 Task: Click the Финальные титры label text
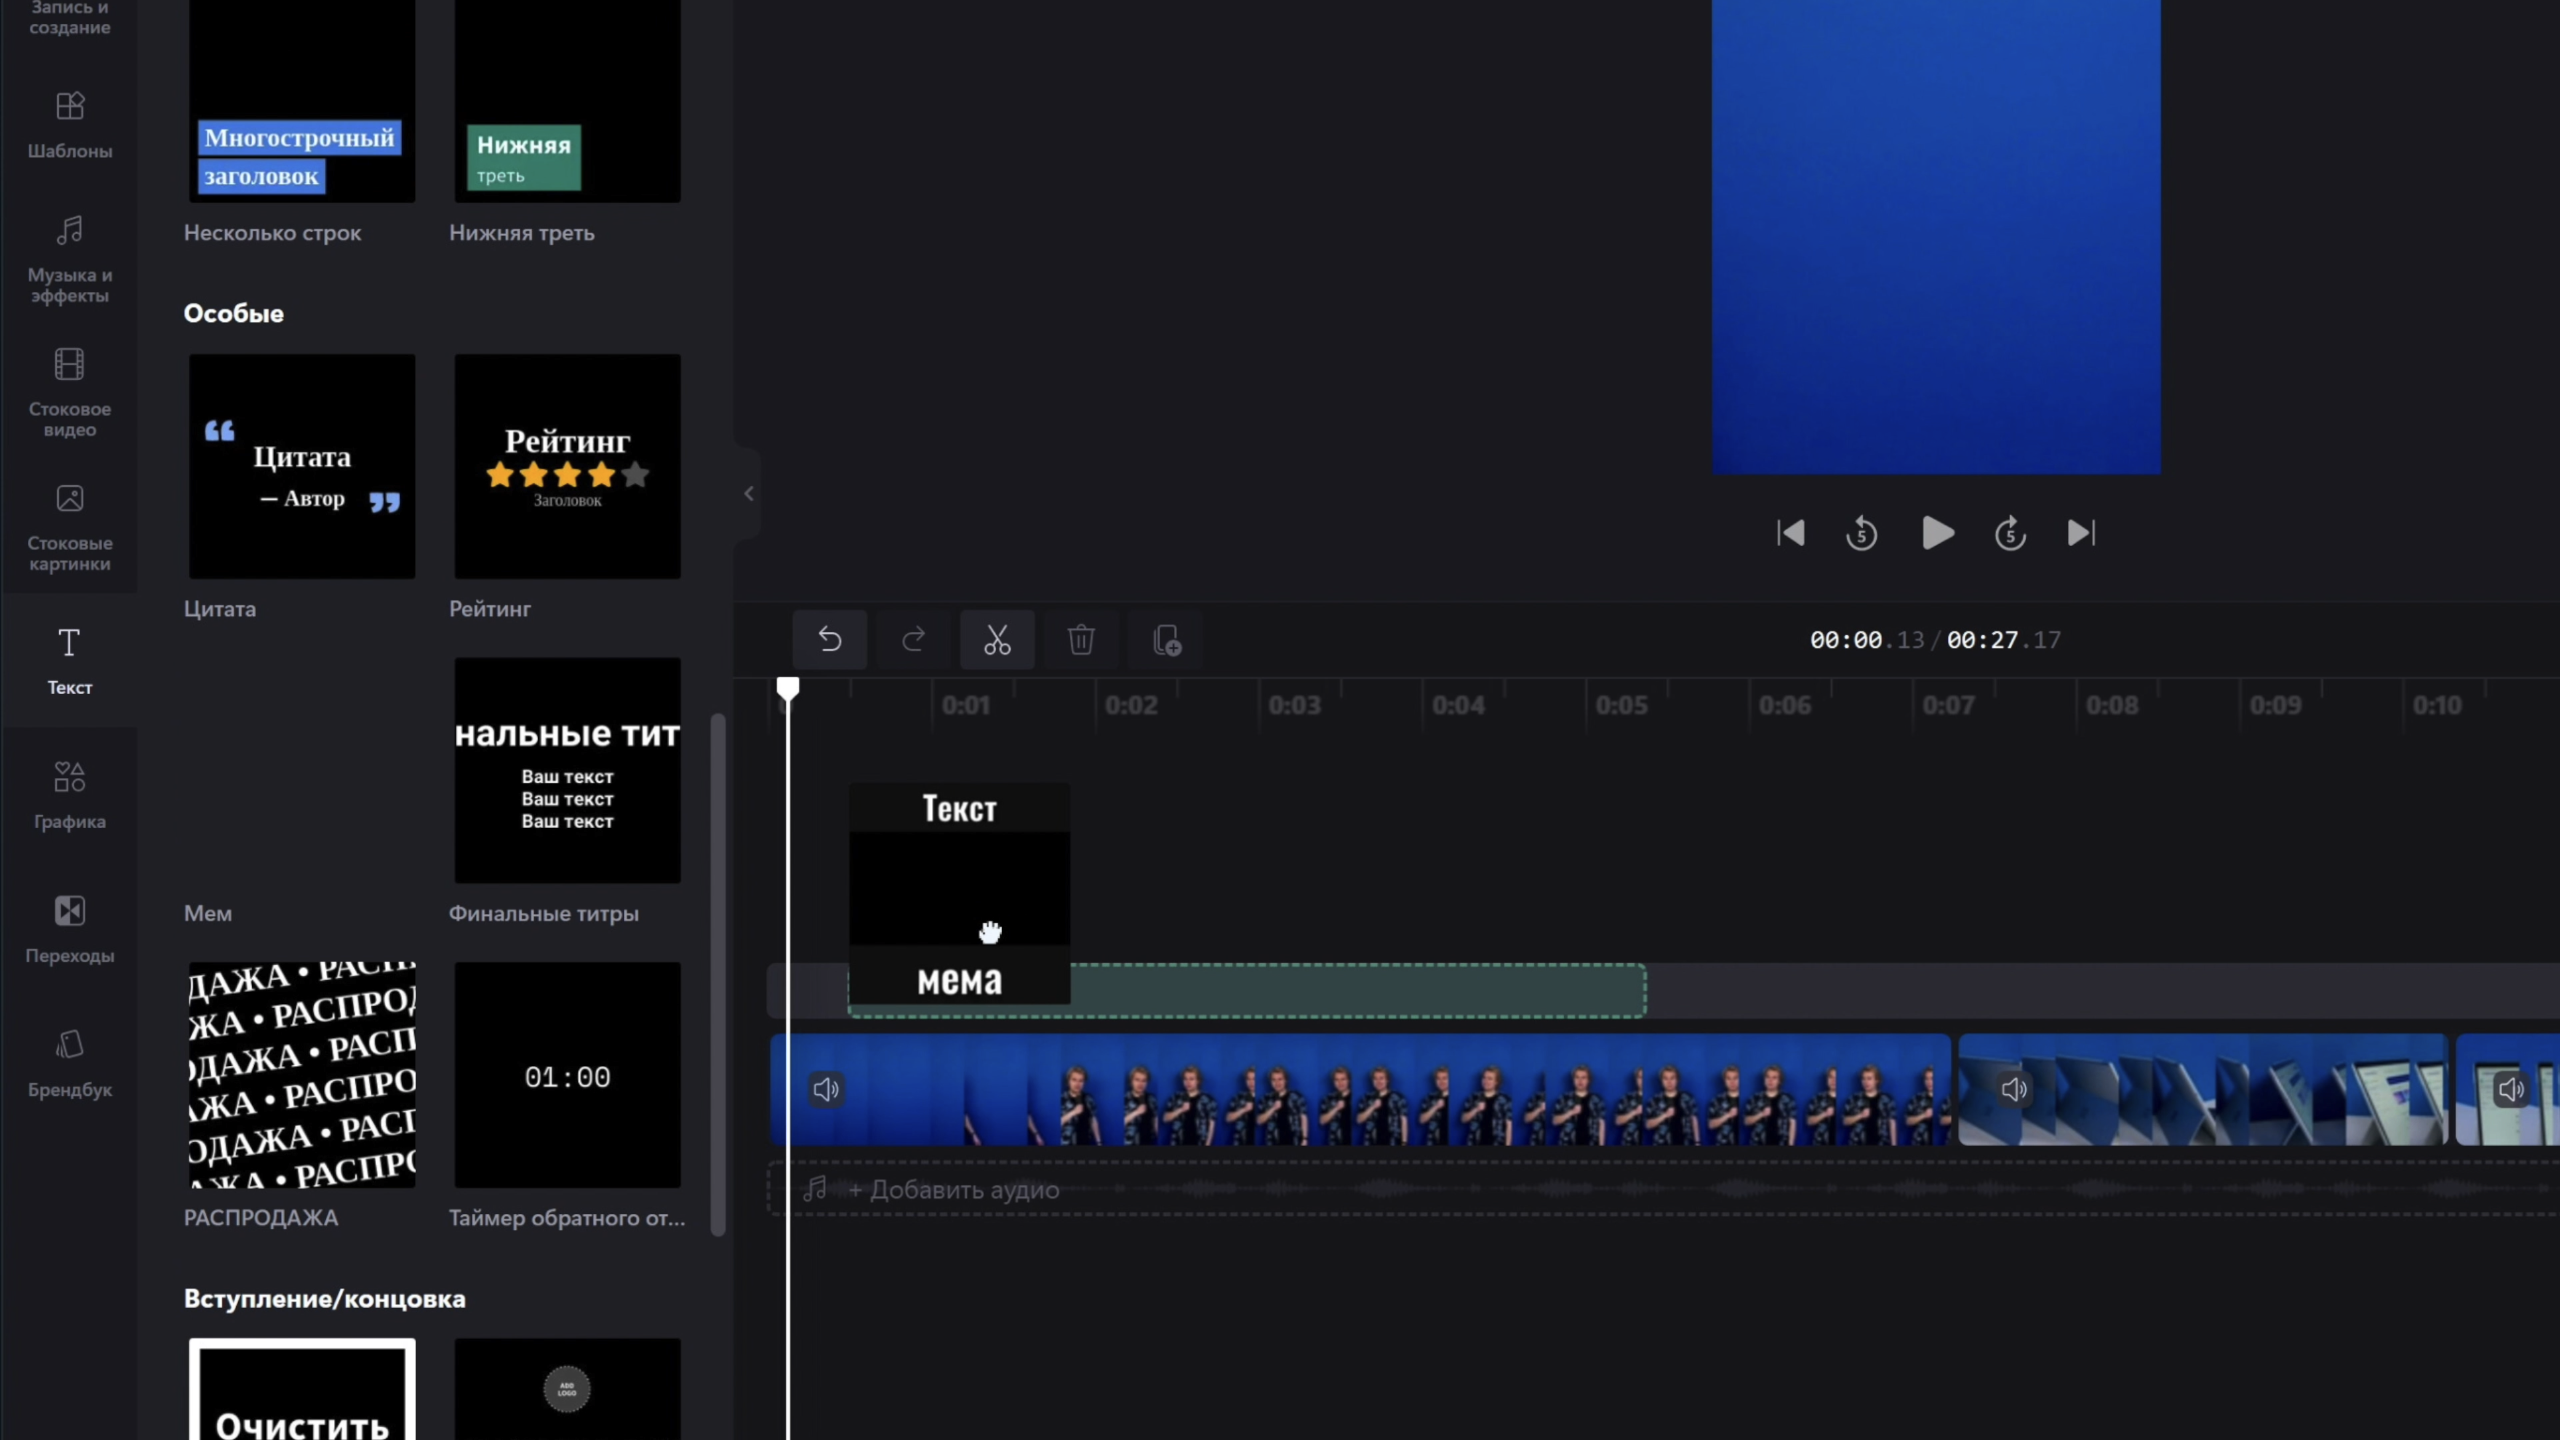[x=543, y=913]
